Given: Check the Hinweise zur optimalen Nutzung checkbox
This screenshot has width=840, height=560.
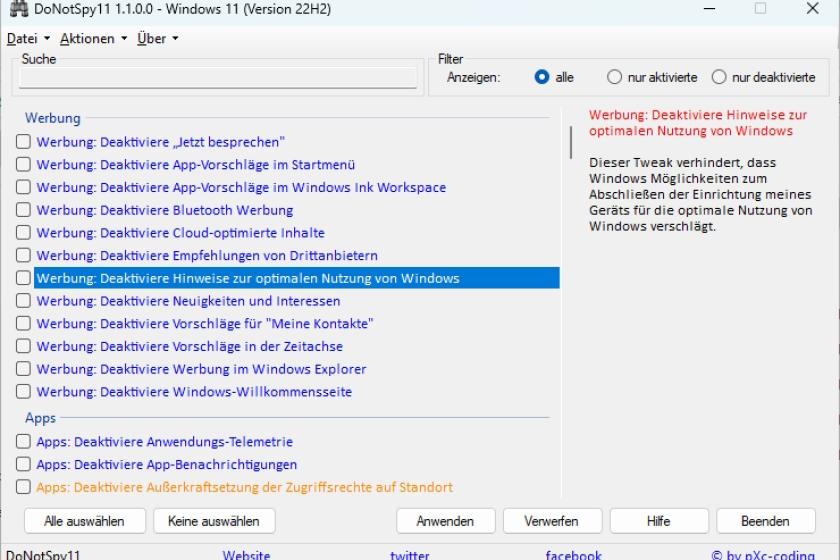Looking at the screenshot, I should pyautogui.click(x=23, y=278).
